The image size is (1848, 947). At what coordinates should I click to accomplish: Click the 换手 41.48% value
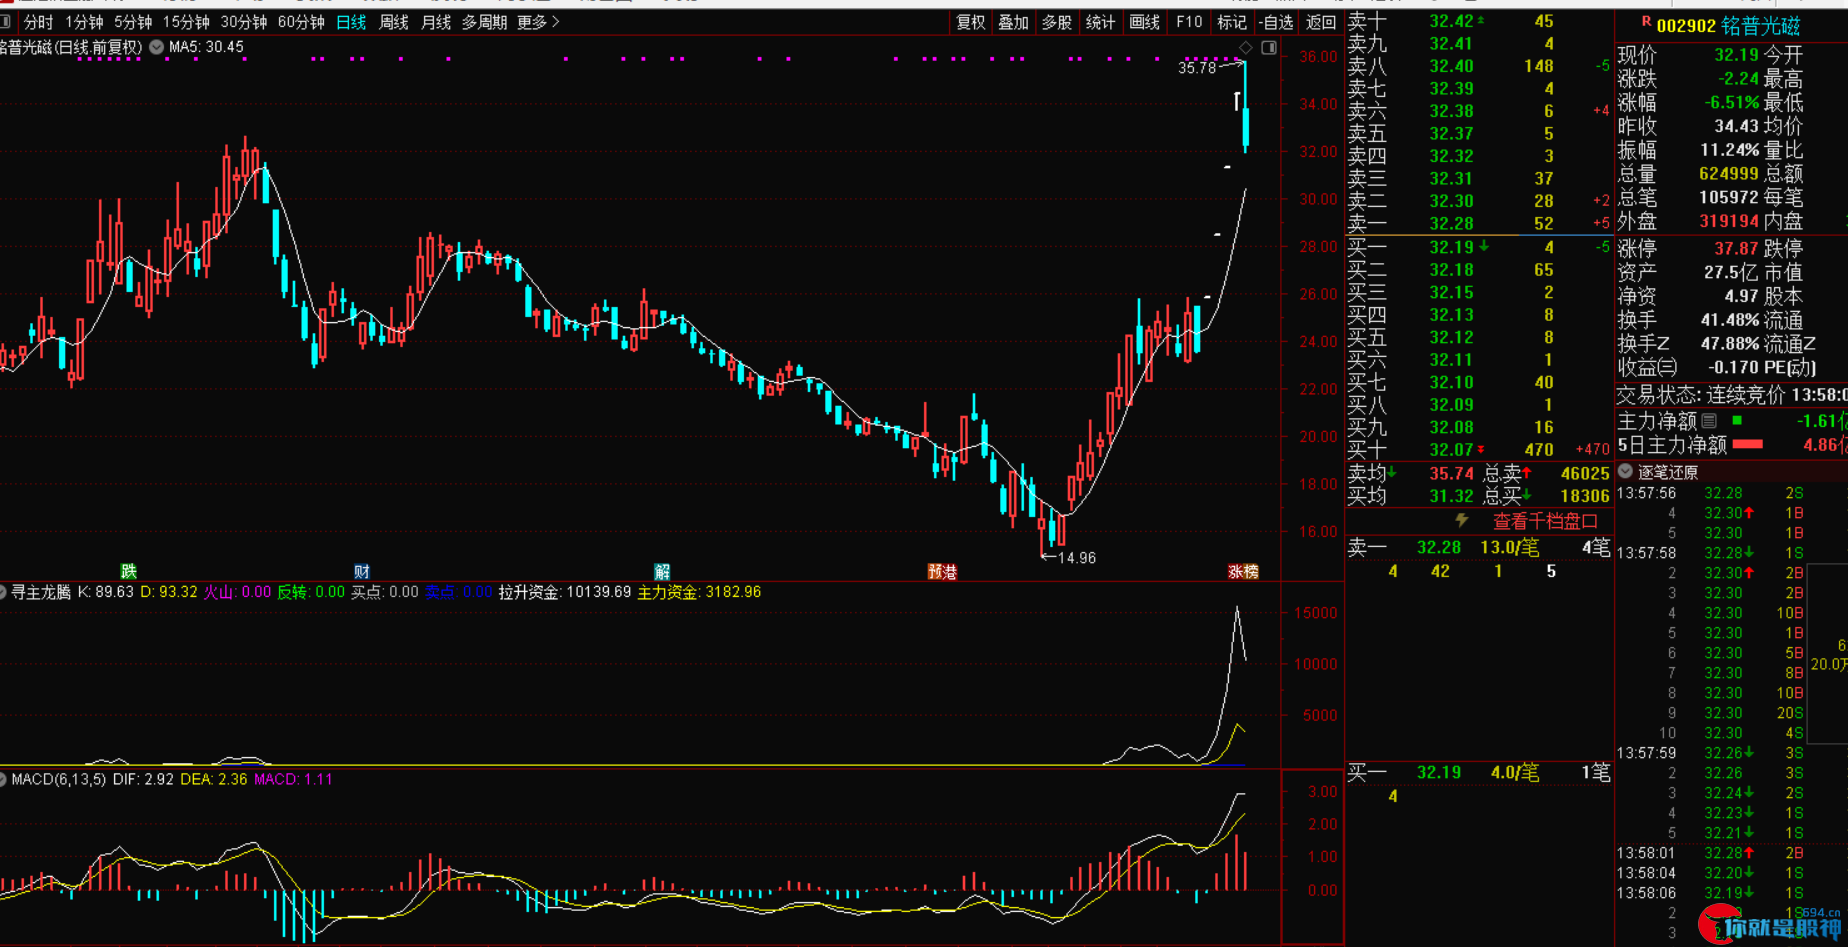(1730, 320)
